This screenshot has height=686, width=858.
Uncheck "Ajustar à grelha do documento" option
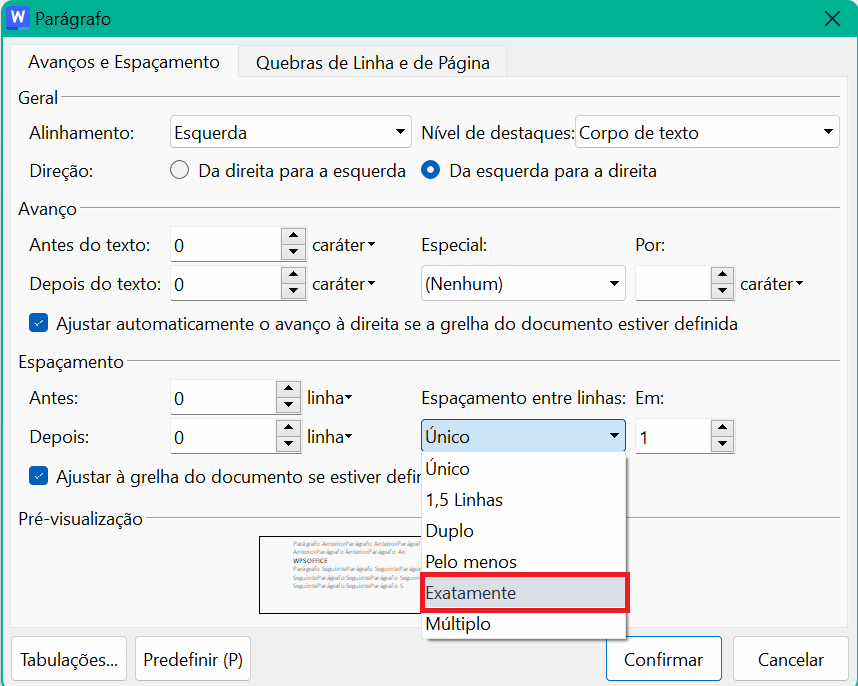(x=38, y=475)
